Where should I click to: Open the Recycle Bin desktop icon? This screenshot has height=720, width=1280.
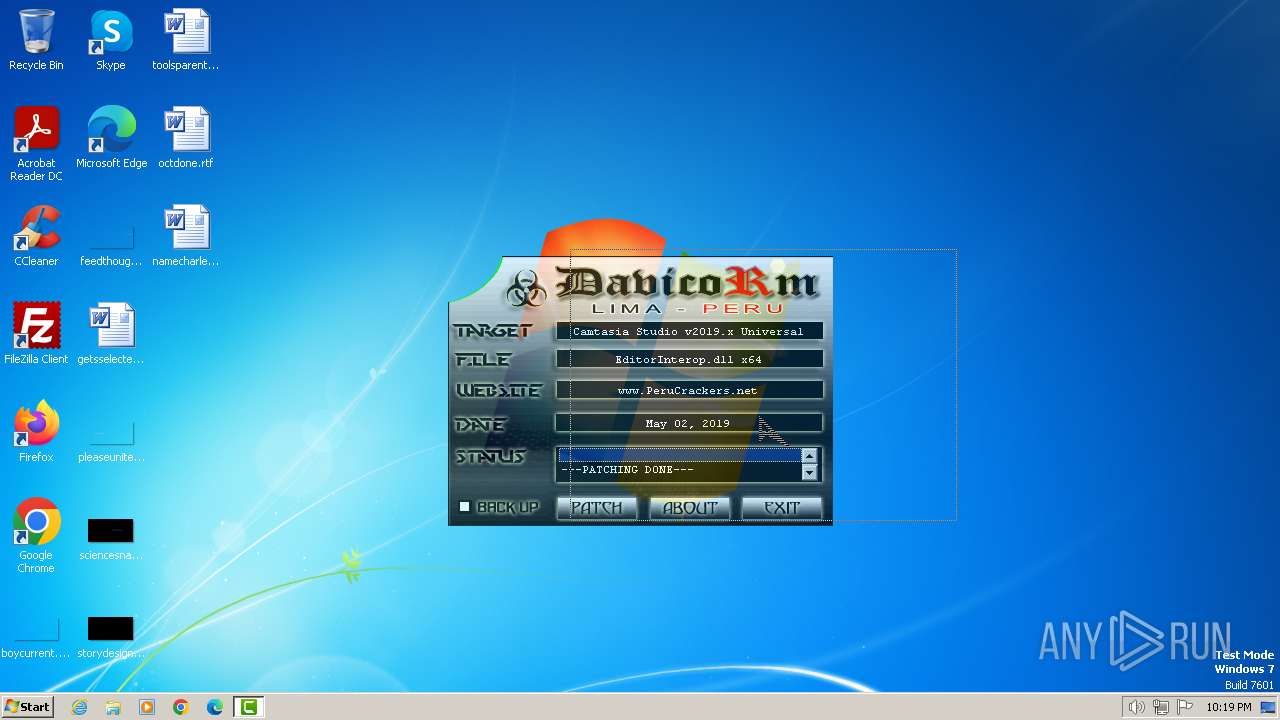[36, 40]
